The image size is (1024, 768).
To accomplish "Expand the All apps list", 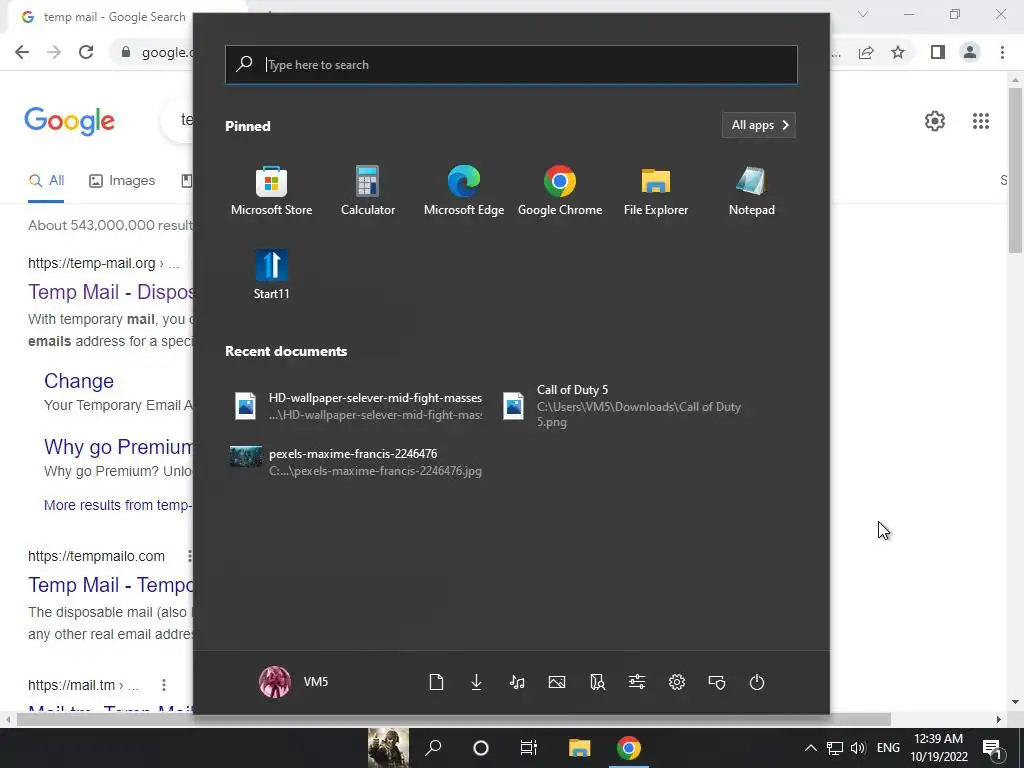I will tap(759, 125).
